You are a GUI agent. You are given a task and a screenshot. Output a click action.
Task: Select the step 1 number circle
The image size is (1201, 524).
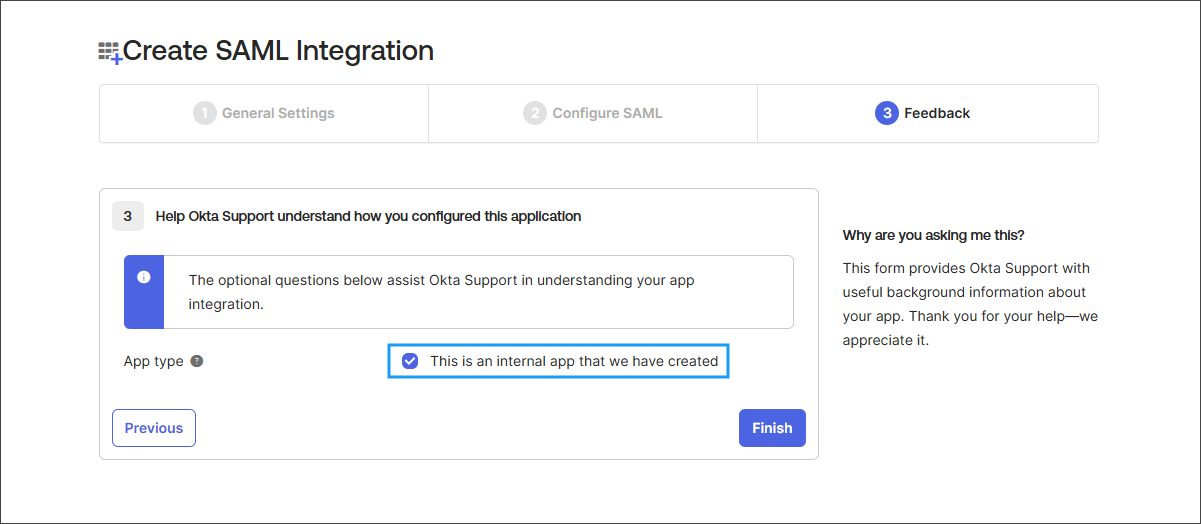point(205,113)
